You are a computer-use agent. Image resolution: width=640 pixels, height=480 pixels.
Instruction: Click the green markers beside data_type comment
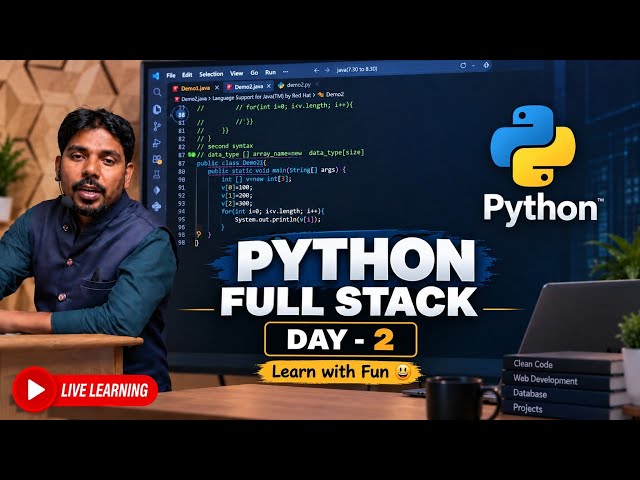click(191, 155)
